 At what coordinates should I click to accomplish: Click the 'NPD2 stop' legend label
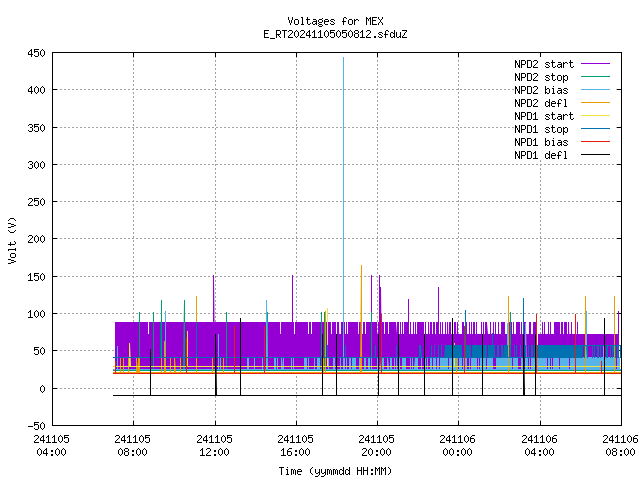coord(541,77)
